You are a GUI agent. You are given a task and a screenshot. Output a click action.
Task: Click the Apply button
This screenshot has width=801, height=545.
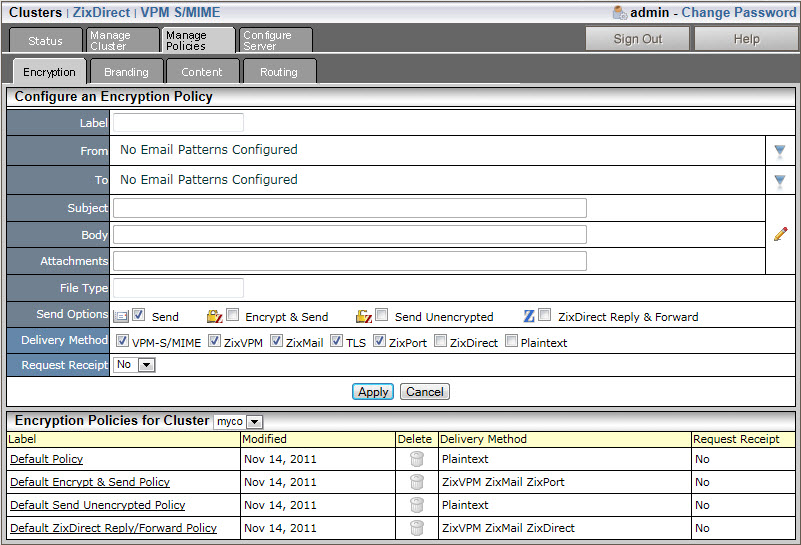tap(373, 392)
